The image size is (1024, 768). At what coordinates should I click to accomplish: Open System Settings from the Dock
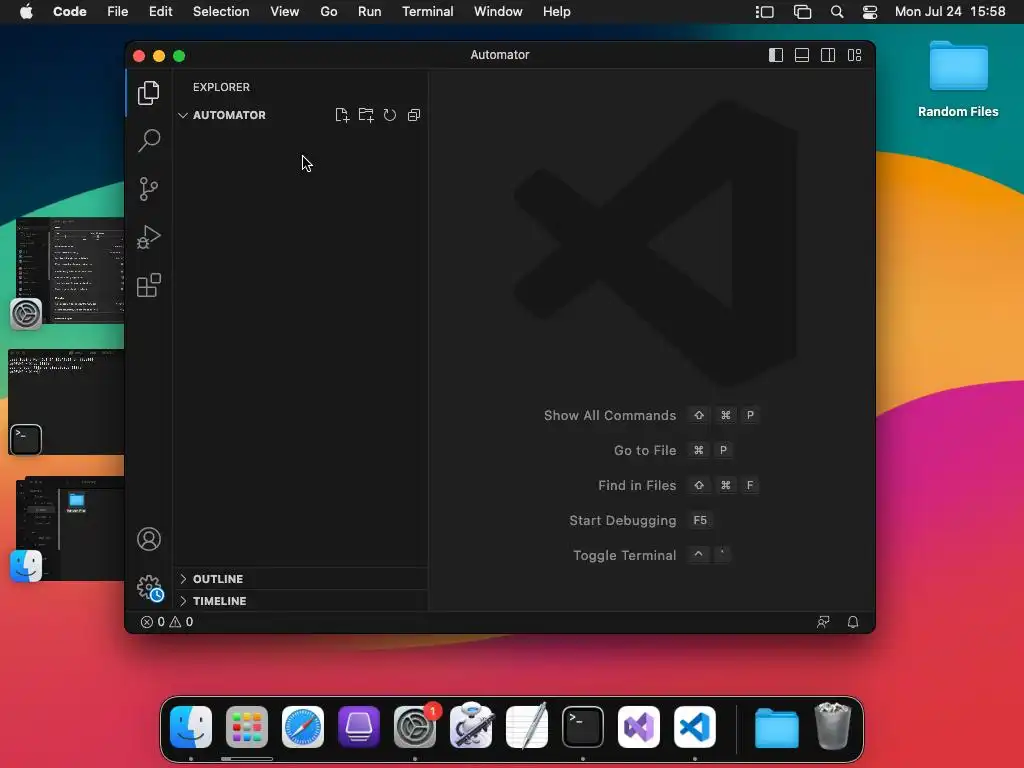click(415, 727)
